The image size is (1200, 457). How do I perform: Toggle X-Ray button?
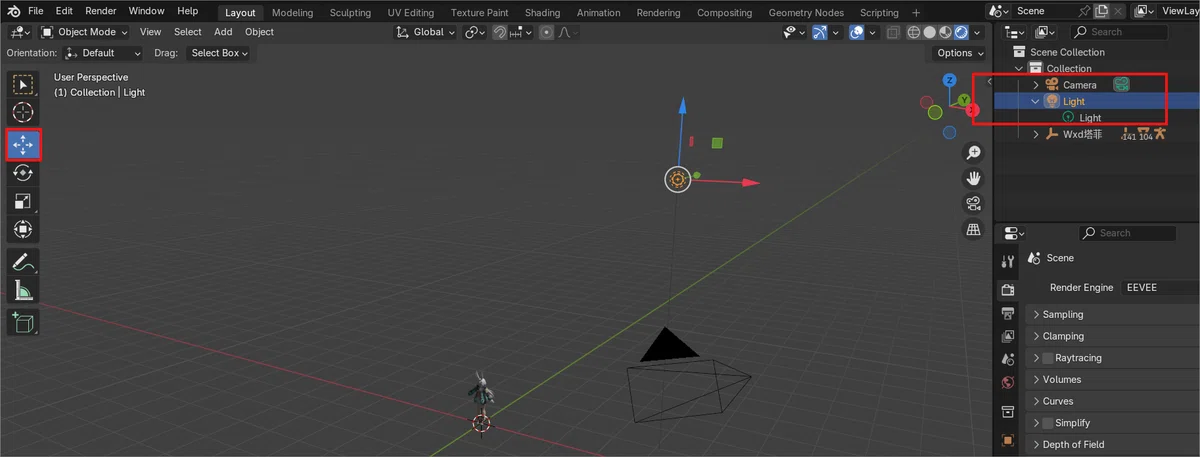click(891, 32)
